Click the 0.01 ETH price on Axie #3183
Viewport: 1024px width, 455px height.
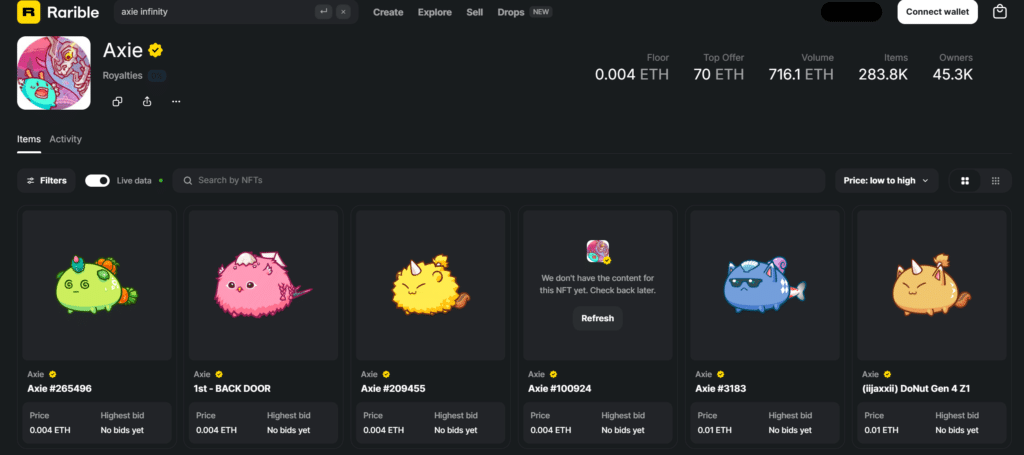click(x=714, y=430)
